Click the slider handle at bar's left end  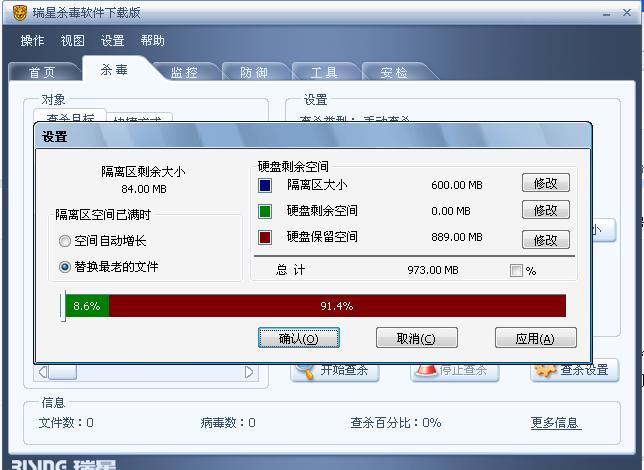[63, 306]
